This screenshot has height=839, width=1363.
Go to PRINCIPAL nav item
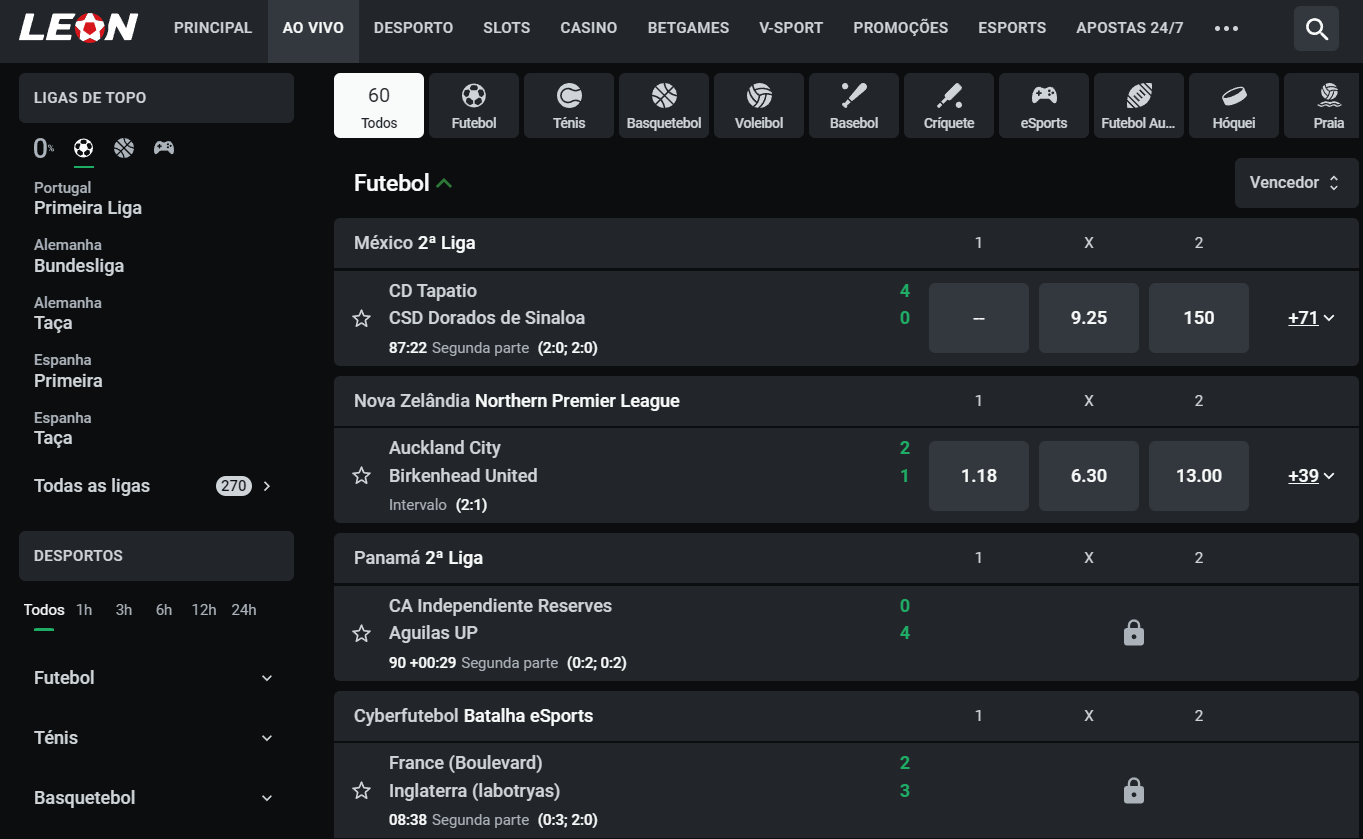pyautogui.click(x=213, y=28)
